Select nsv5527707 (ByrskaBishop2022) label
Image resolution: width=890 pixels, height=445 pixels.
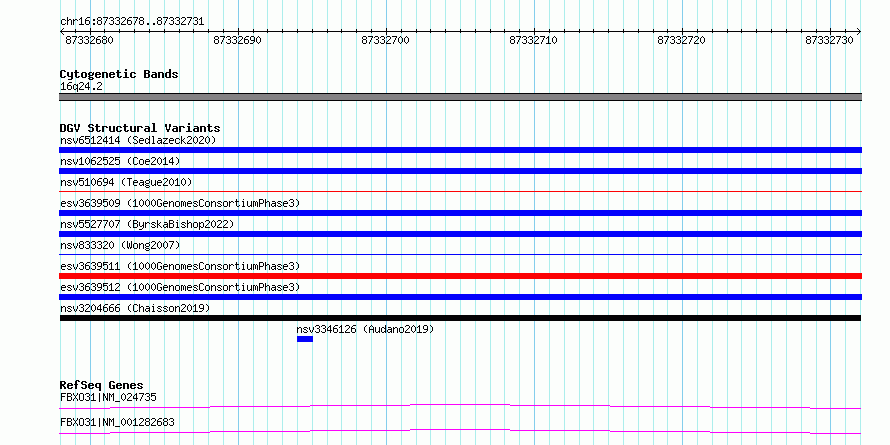pos(147,224)
